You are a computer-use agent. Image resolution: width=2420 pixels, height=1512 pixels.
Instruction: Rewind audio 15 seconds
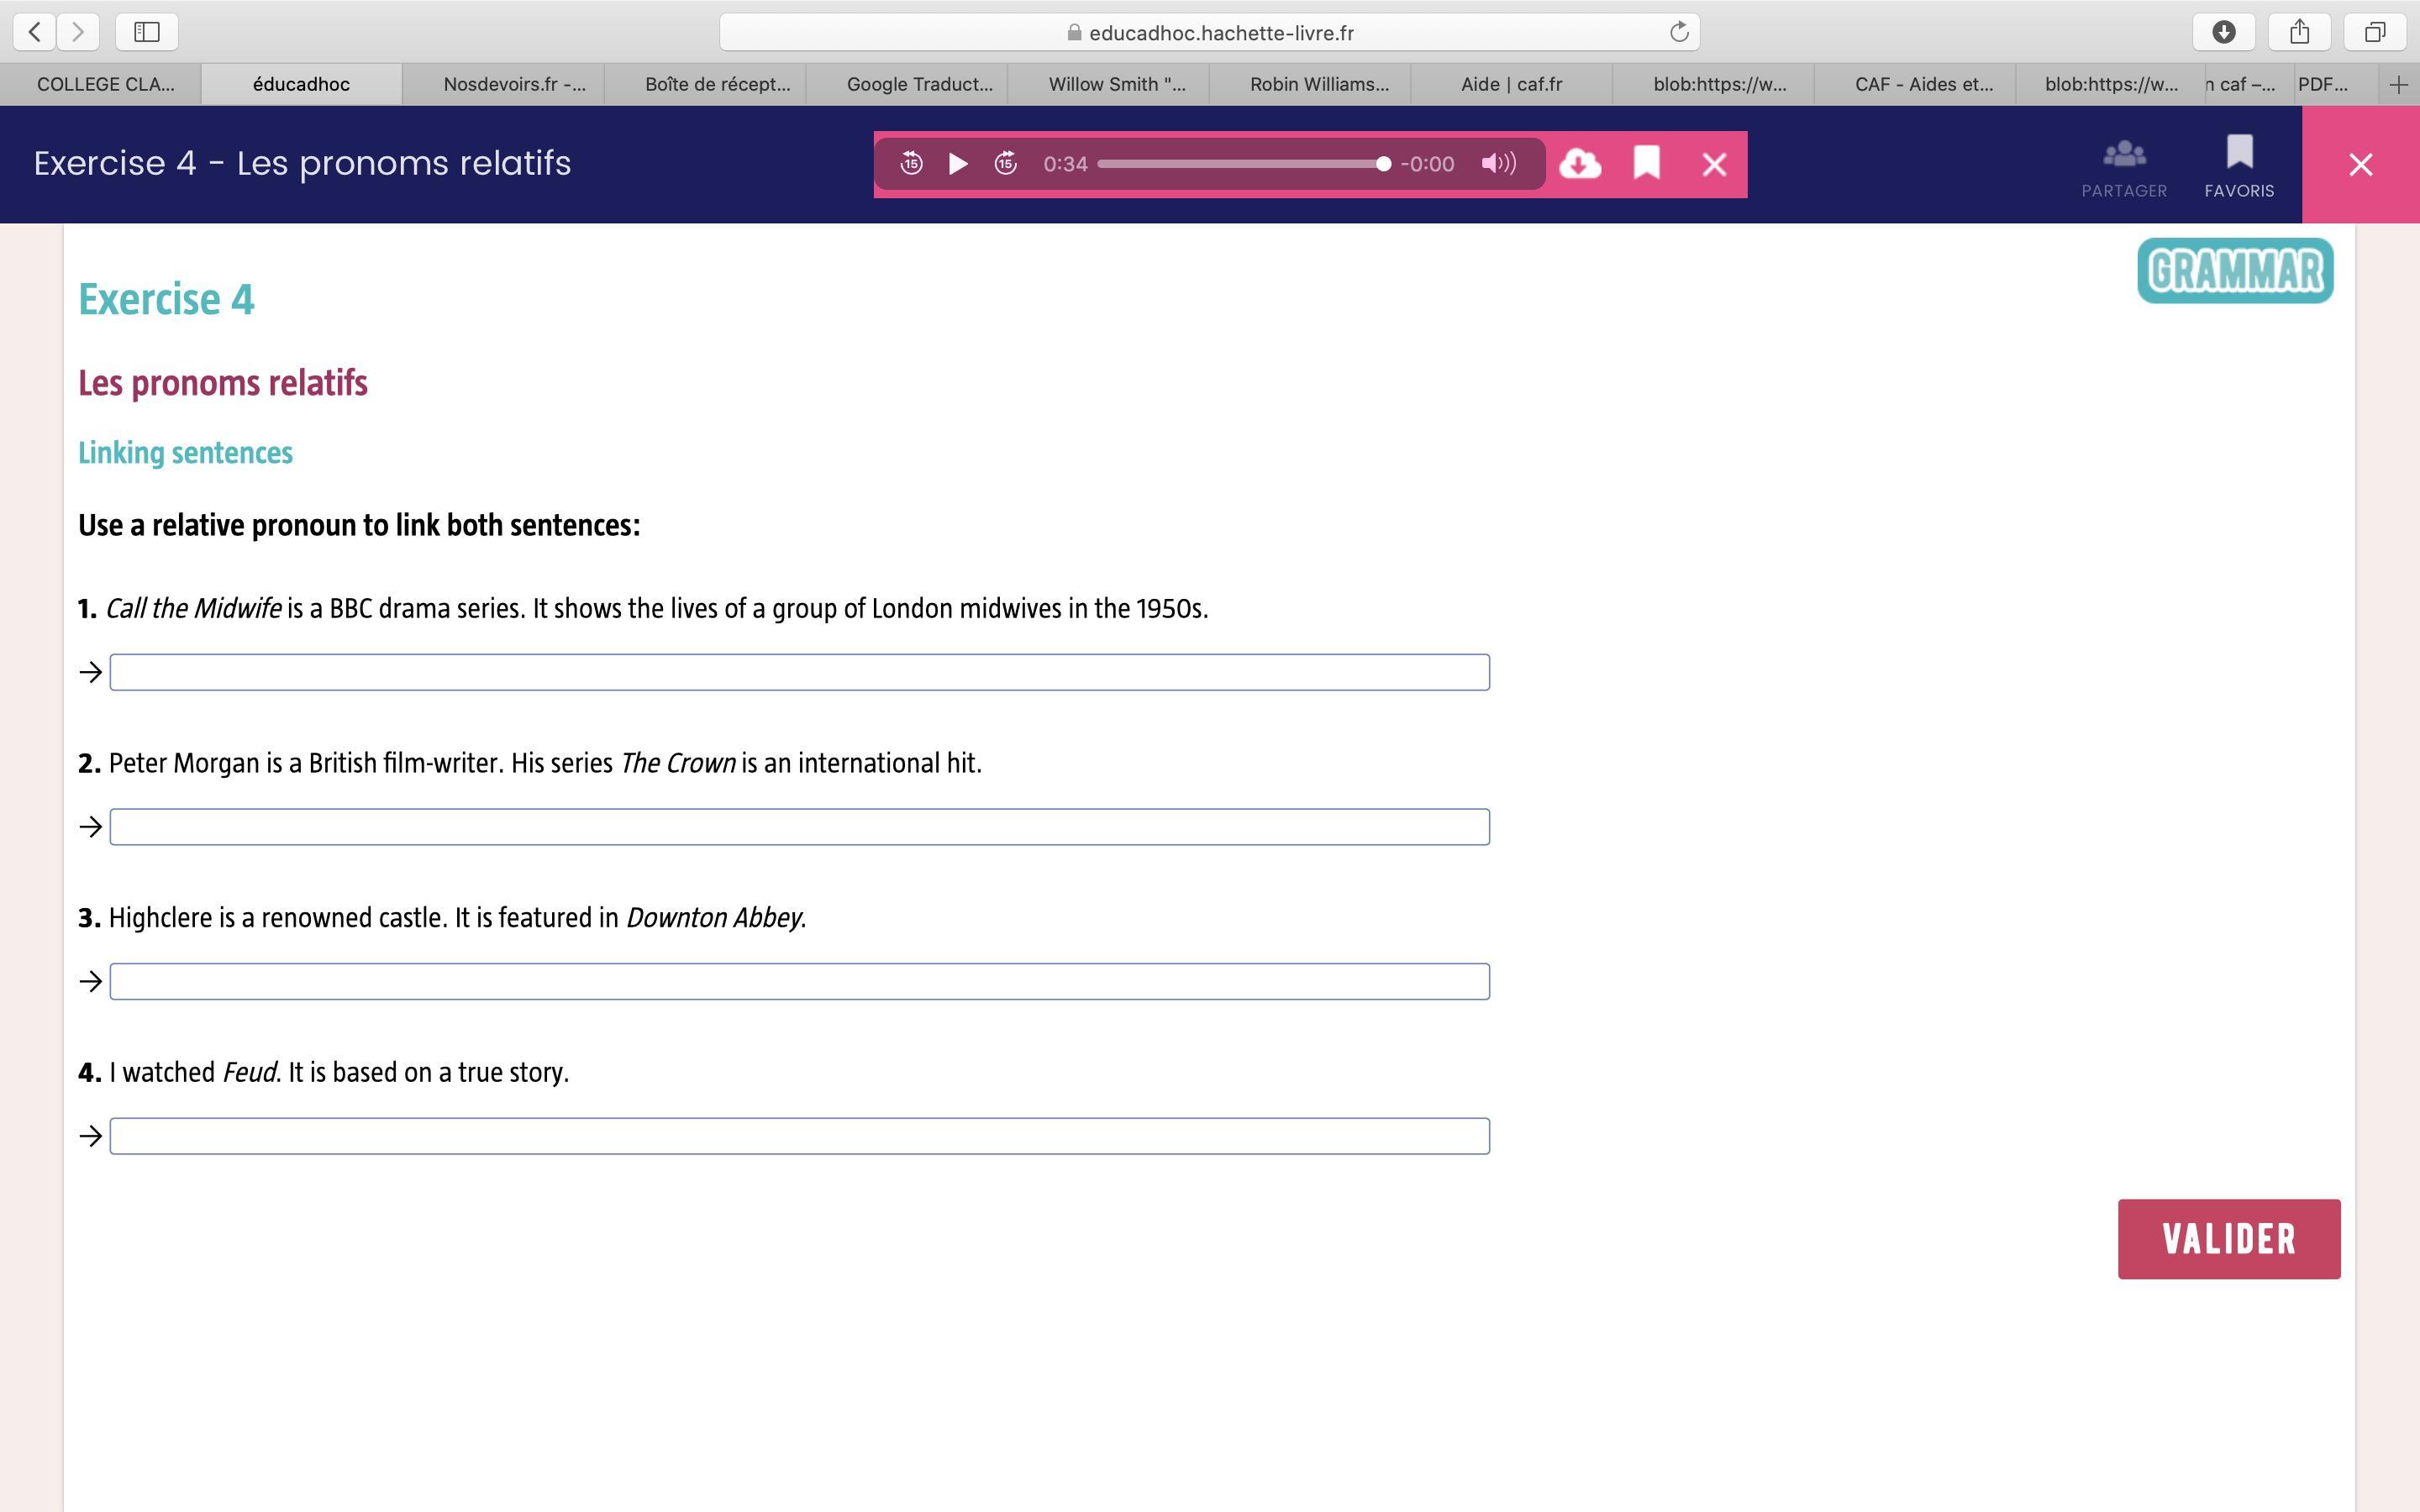click(x=911, y=164)
